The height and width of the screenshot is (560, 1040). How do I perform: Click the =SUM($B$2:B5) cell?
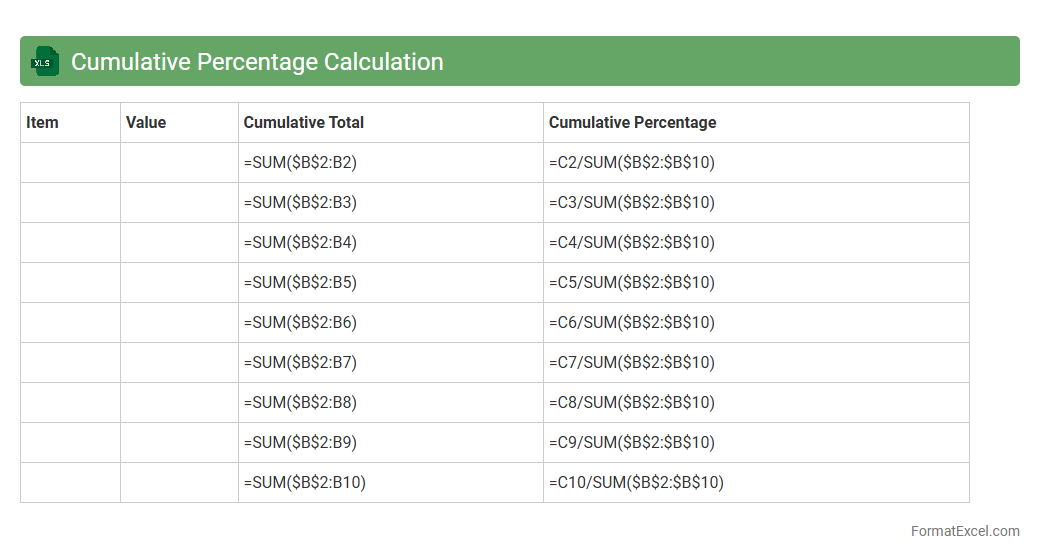click(x=300, y=283)
